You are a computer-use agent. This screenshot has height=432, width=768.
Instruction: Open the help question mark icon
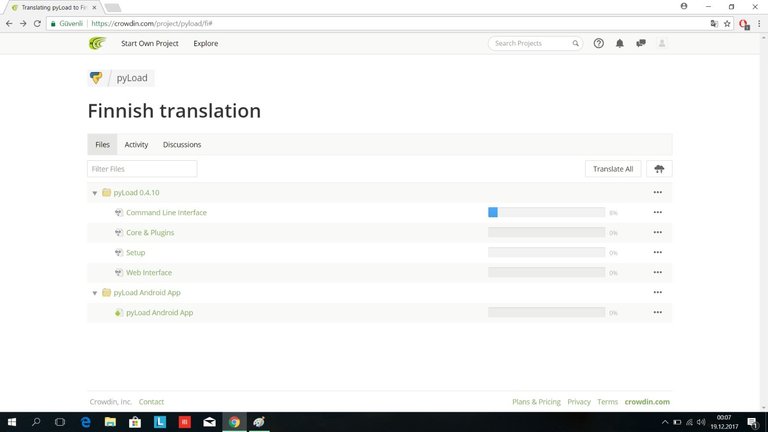pyautogui.click(x=599, y=43)
